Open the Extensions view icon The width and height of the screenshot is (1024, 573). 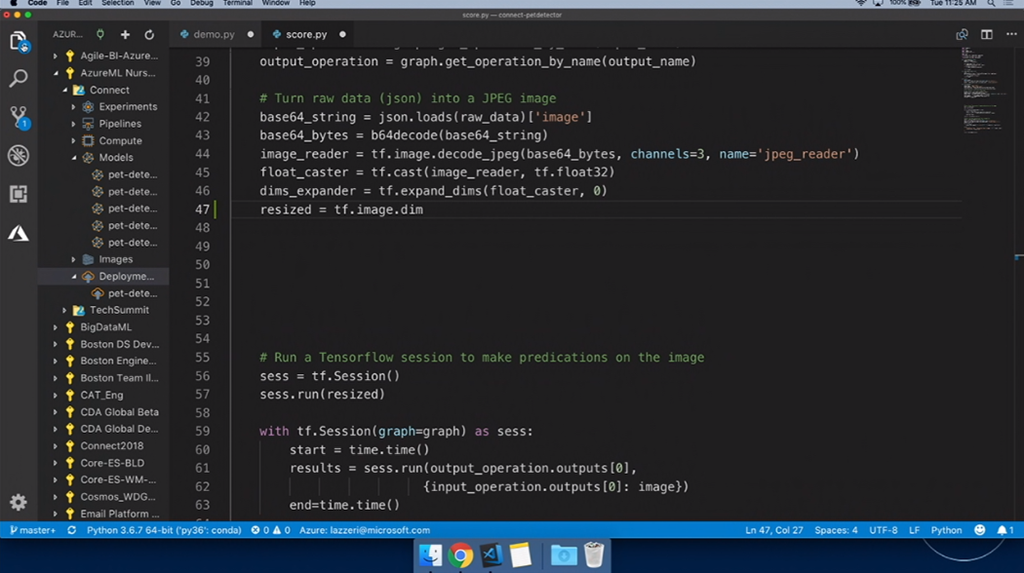tap(18, 194)
